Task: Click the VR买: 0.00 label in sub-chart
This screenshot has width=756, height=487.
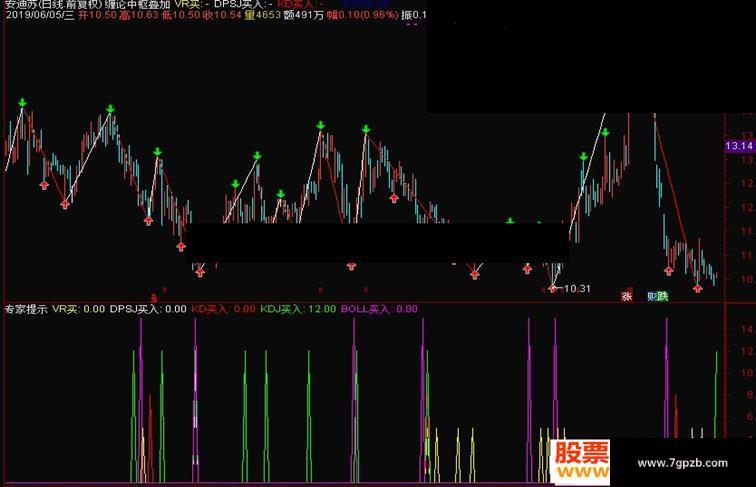Action: [79, 309]
